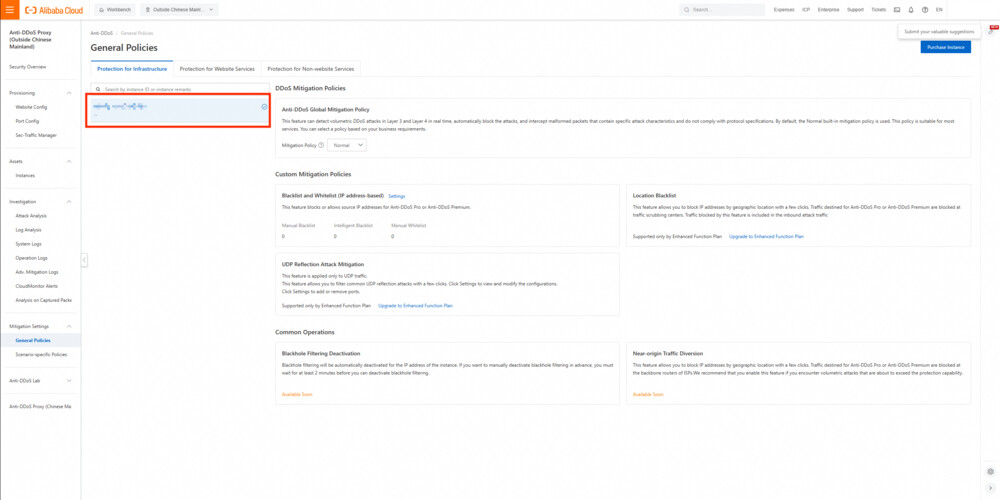Select General Policies in sidebar
The width and height of the screenshot is (1000, 500).
click(33, 341)
